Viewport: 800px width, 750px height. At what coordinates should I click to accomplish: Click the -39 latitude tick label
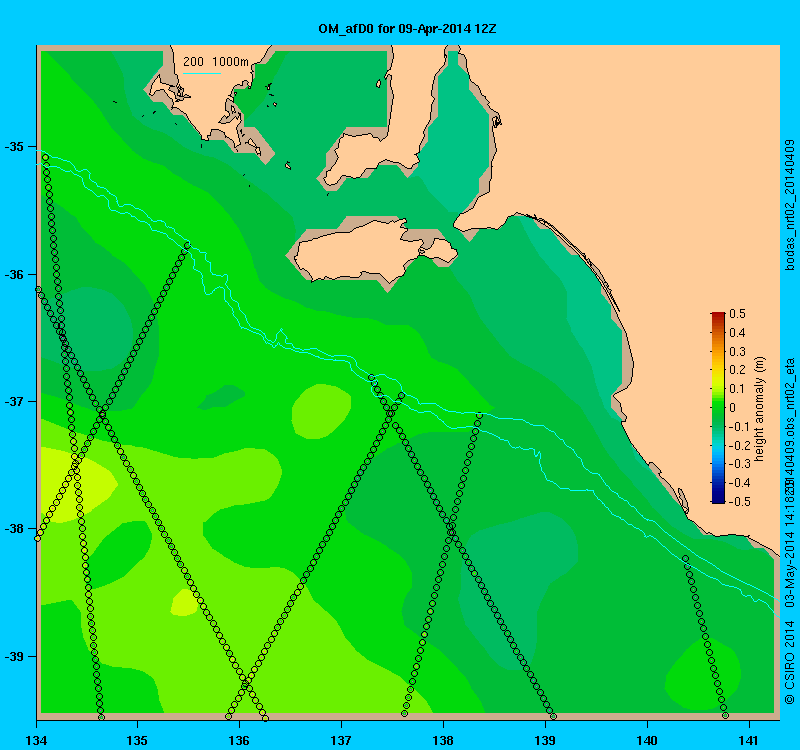[x=14, y=656]
